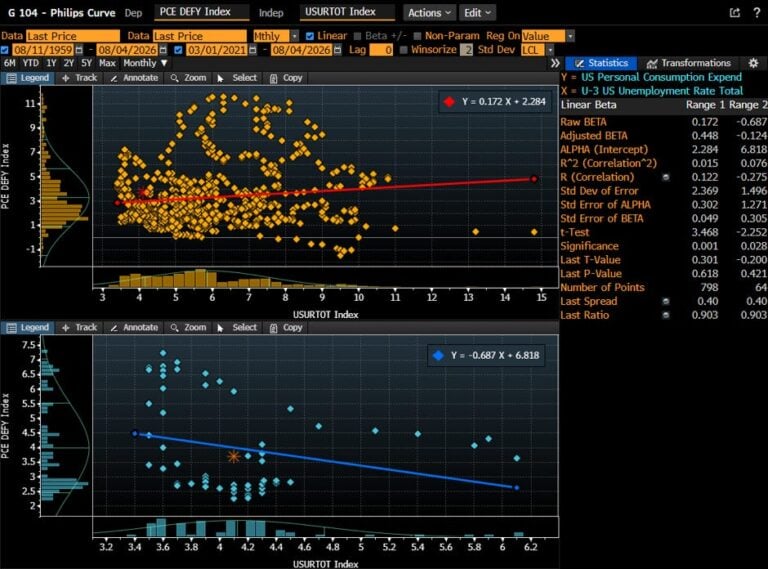Viewport: 768px width, 569px height.
Task: Click the chart icon beside Last Spread
Action: pyautogui.click(x=666, y=302)
